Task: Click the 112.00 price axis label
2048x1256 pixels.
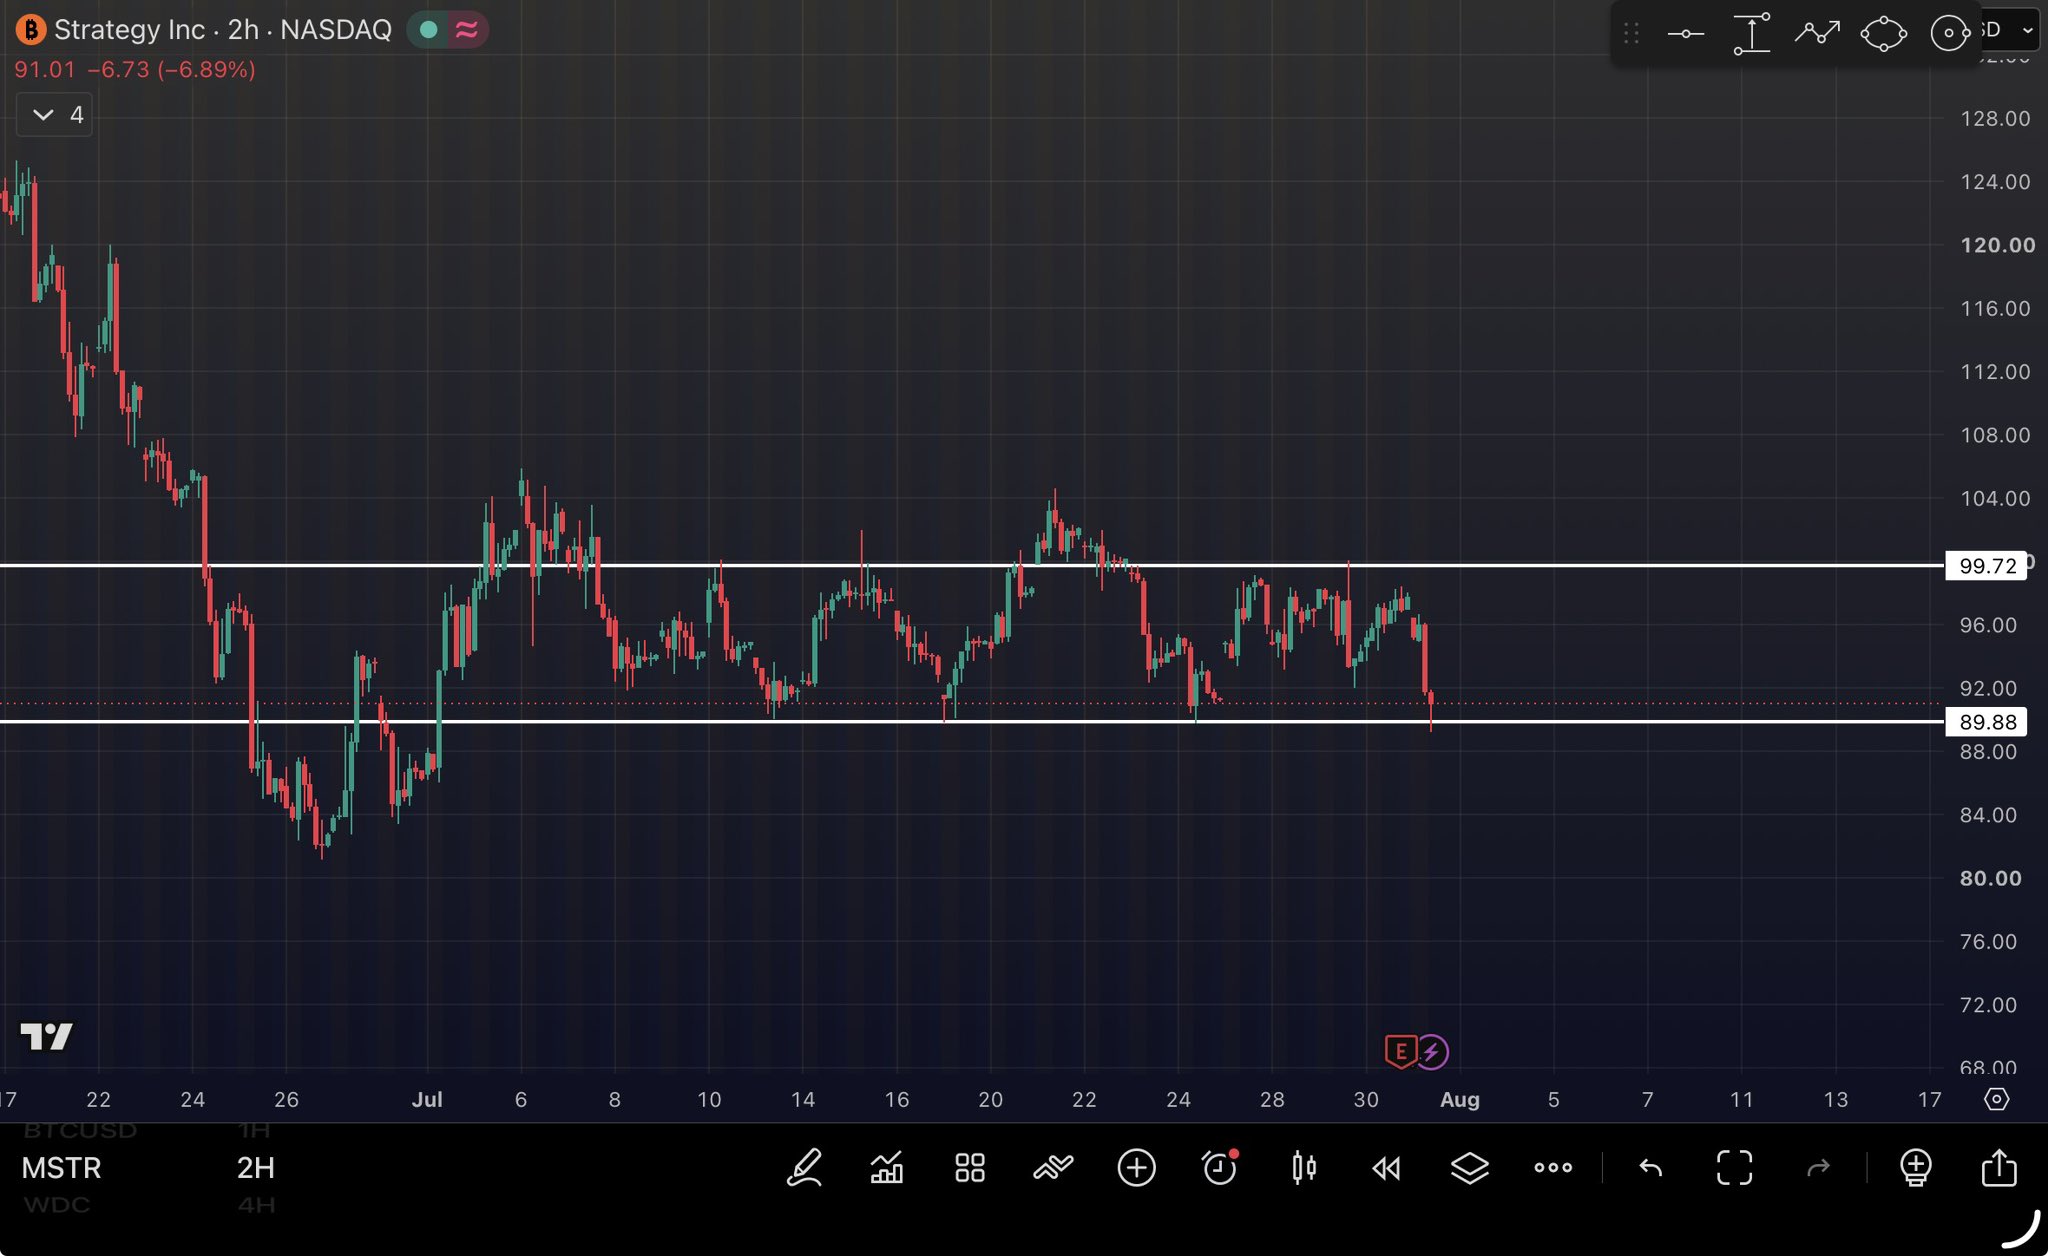Action: click(x=1995, y=371)
